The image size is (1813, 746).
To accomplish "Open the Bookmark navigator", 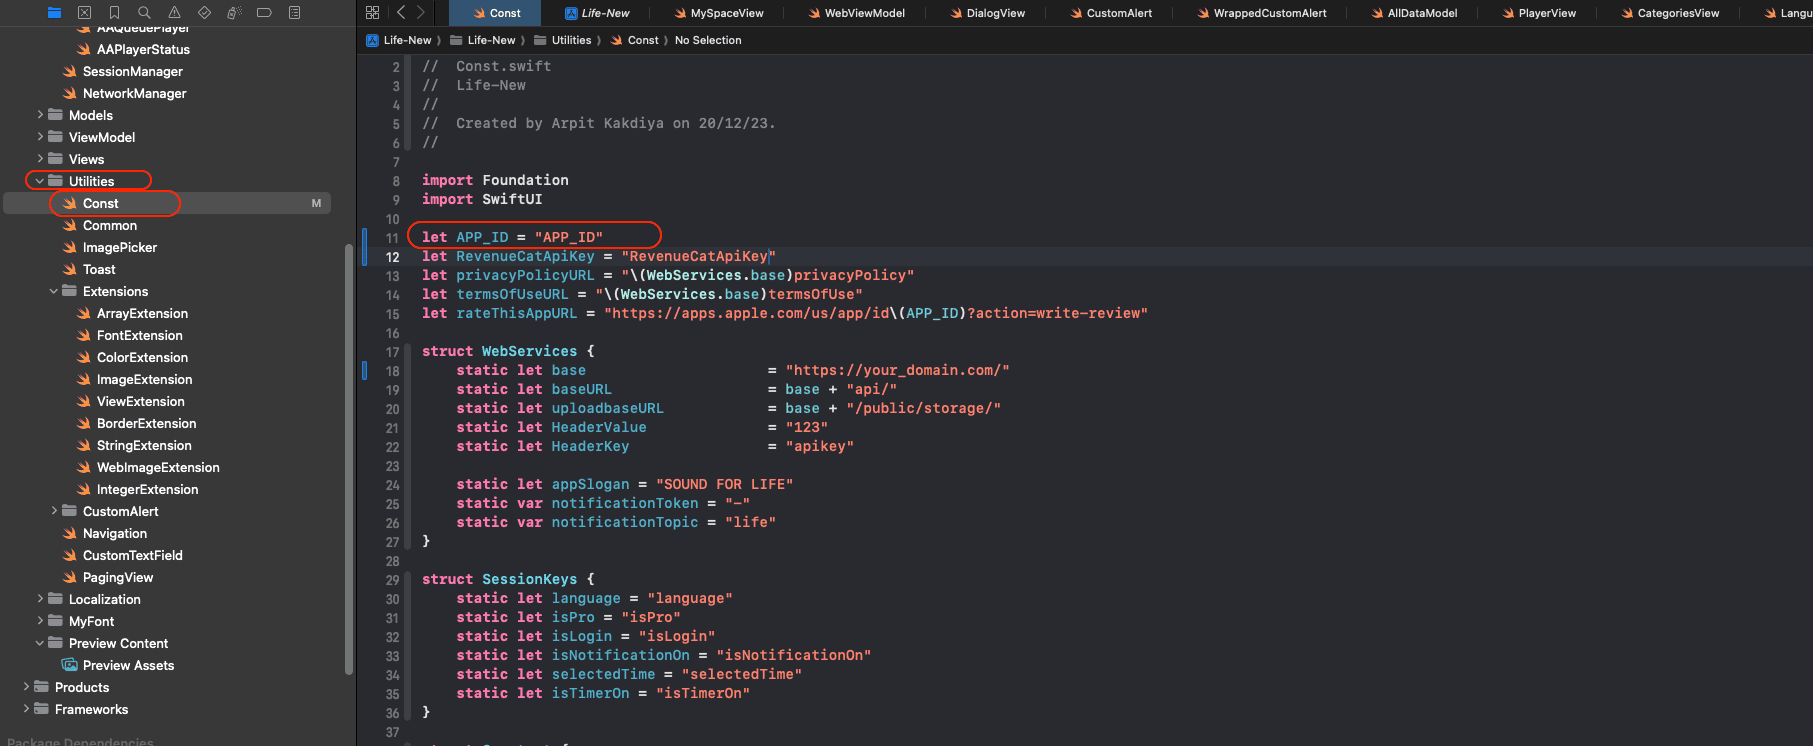I will (114, 12).
